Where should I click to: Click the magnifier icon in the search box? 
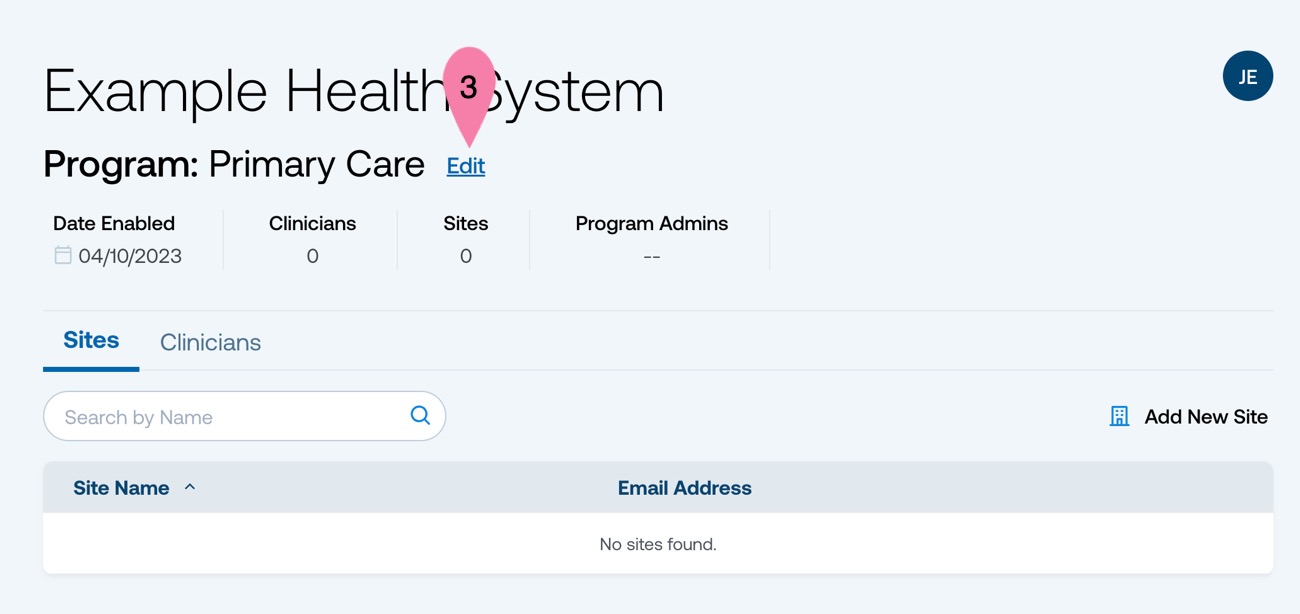point(420,415)
